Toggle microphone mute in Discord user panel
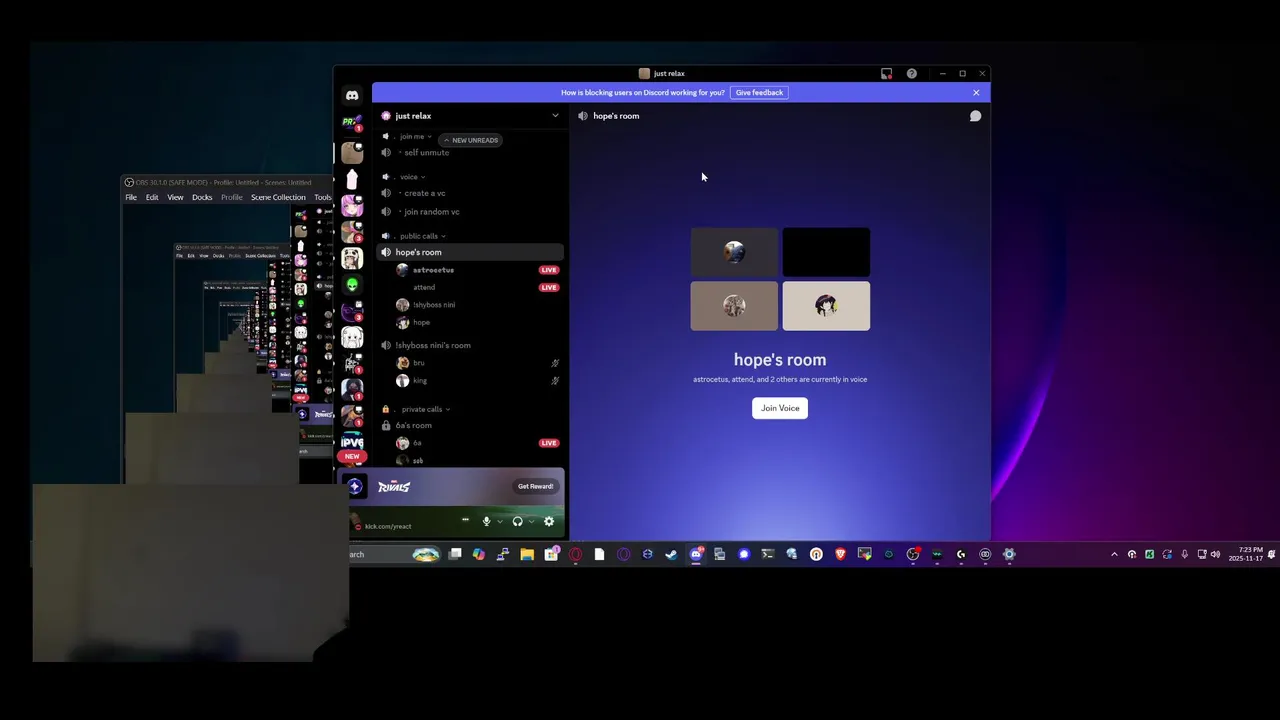 point(487,521)
